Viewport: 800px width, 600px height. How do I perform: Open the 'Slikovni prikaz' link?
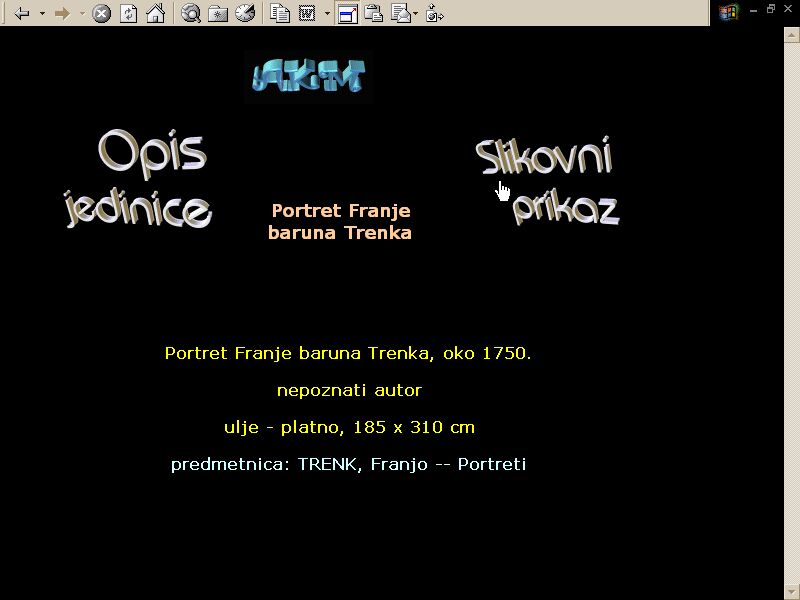[x=547, y=182]
